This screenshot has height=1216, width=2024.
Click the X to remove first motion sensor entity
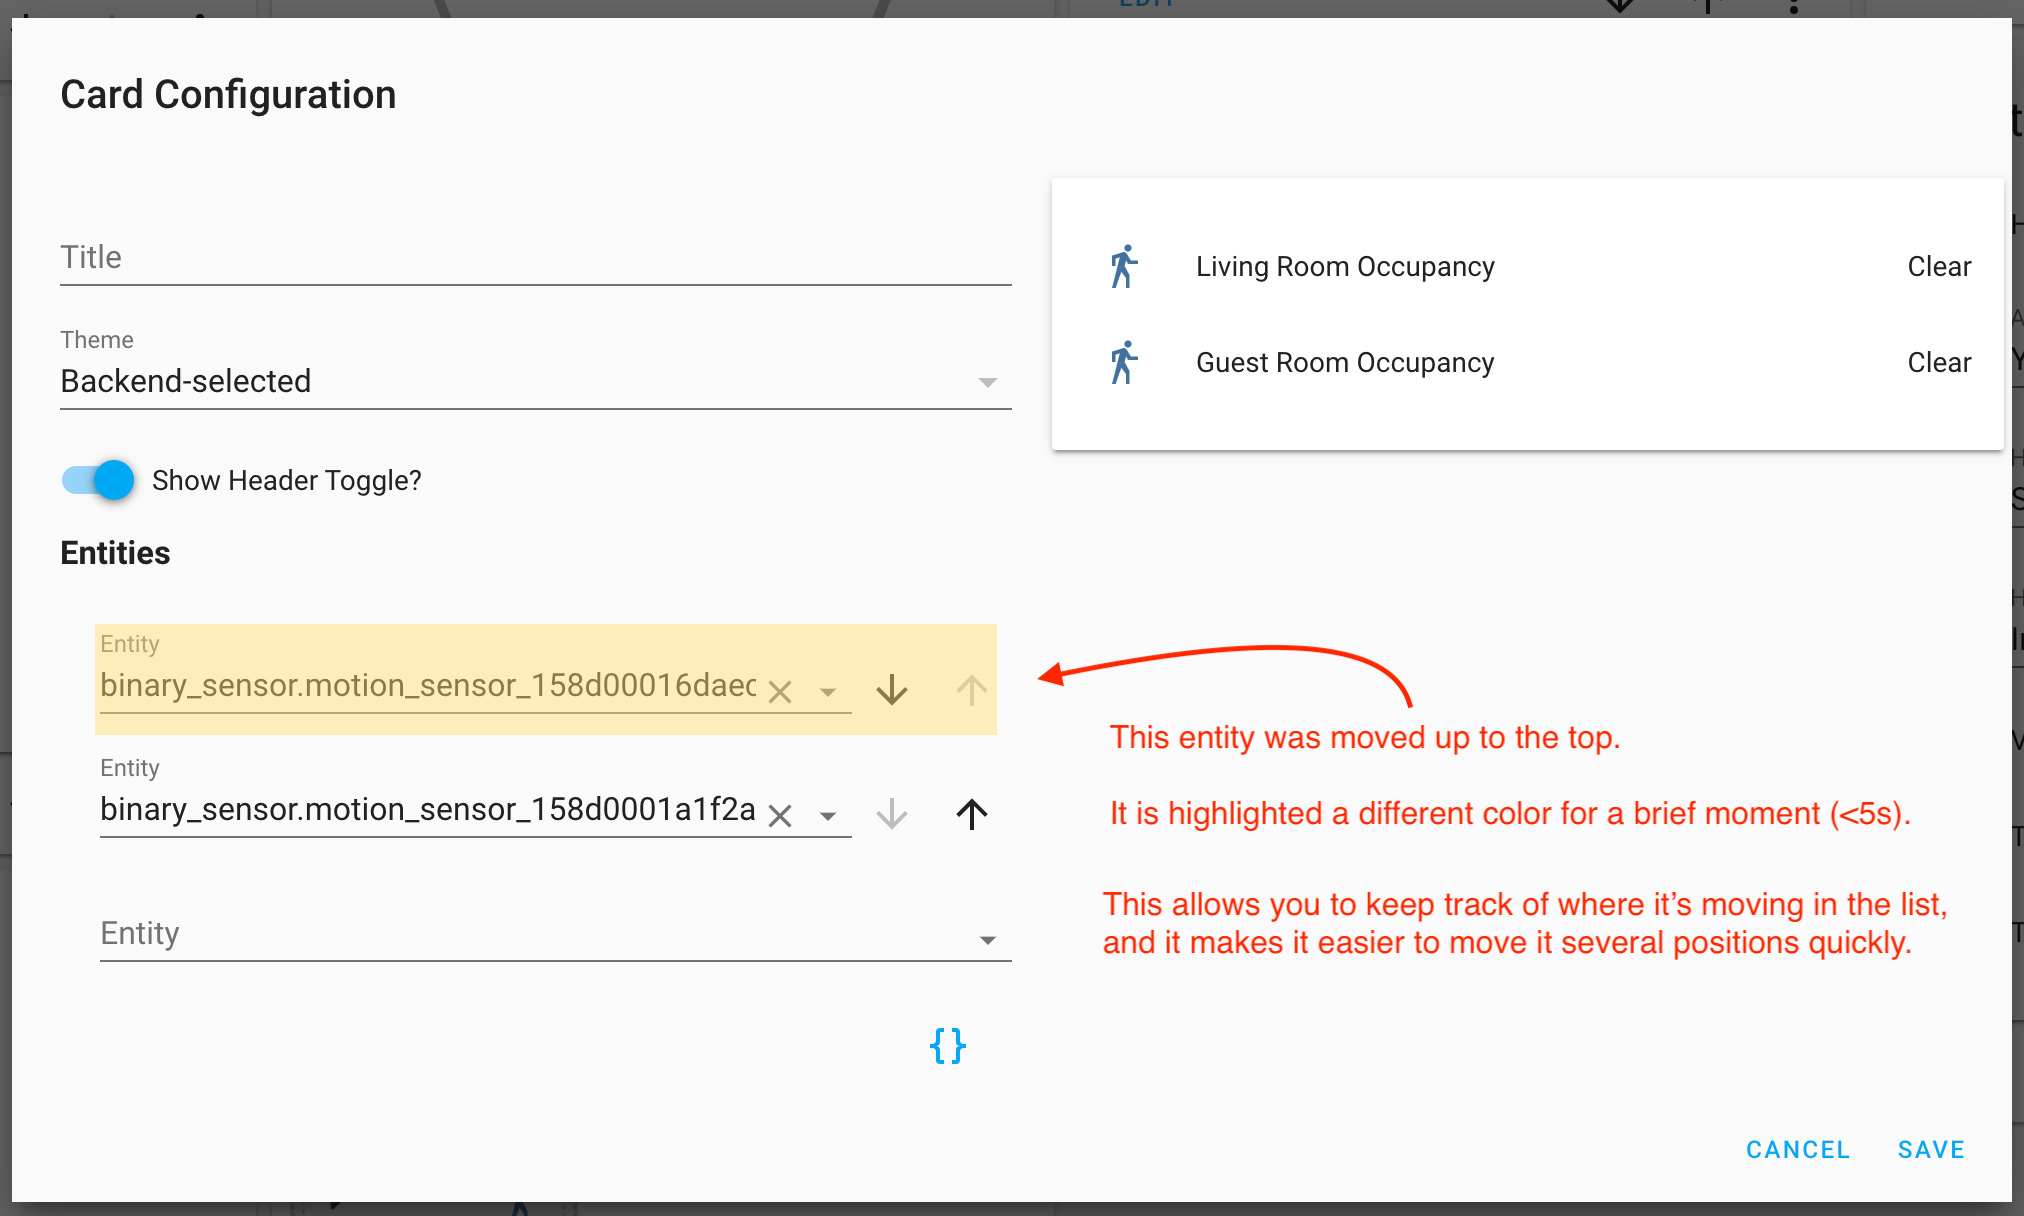782,688
